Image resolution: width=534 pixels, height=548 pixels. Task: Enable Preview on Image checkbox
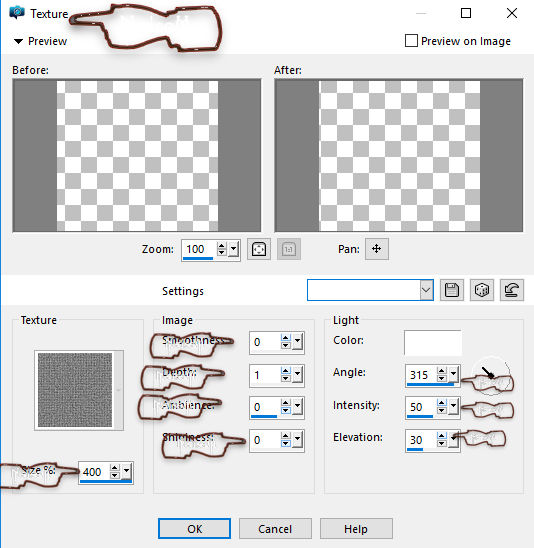[x=411, y=41]
